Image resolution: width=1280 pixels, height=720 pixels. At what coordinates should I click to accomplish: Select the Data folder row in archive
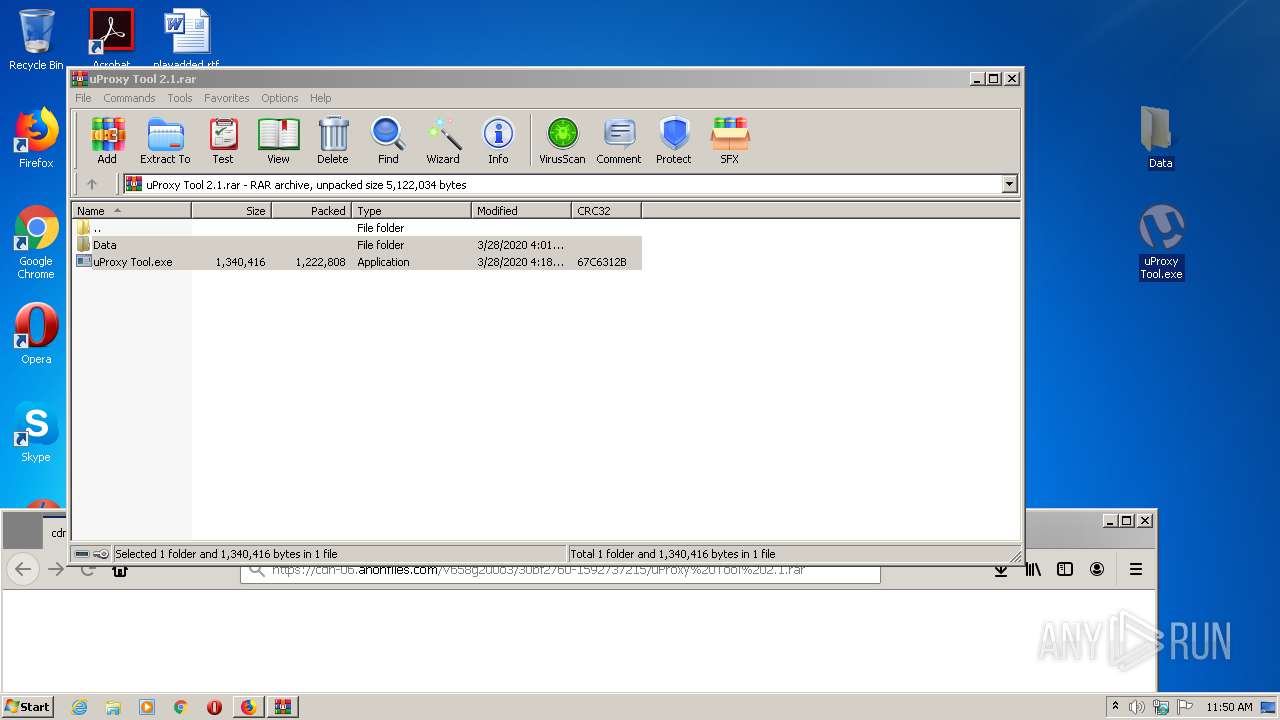click(357, 245)
